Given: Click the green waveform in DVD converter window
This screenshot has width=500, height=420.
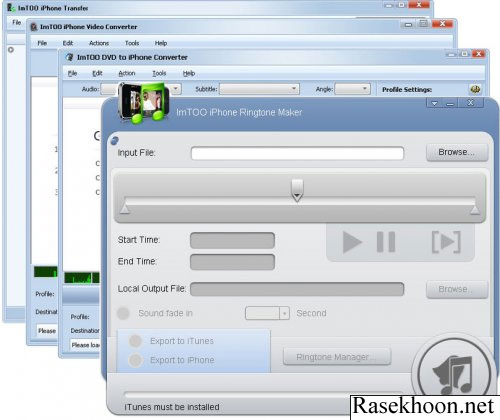Looking at the screenshot, I should [82, 278].
